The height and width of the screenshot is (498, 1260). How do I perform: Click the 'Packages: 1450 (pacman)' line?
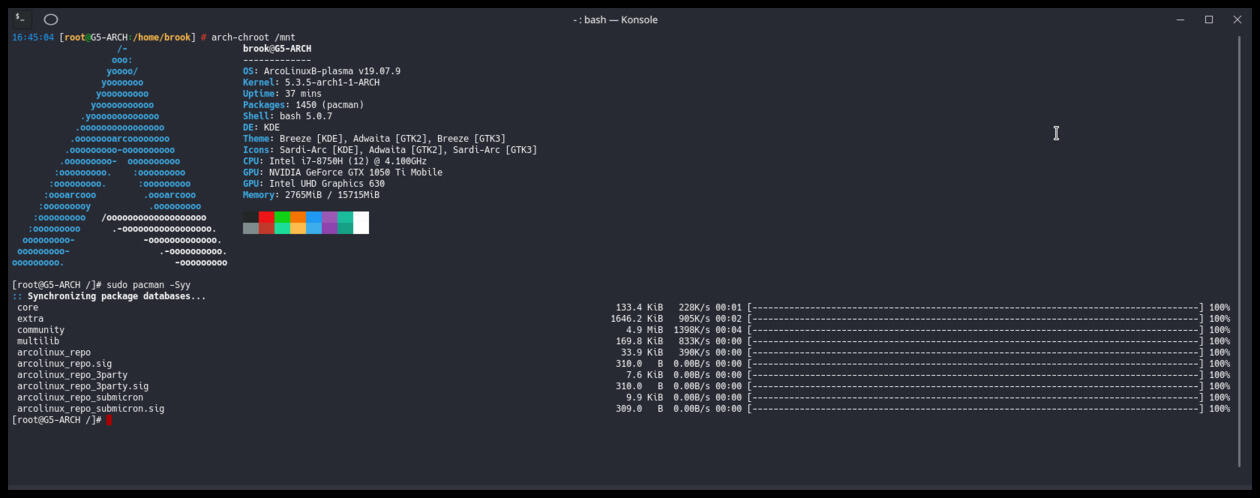click(303, 105)
